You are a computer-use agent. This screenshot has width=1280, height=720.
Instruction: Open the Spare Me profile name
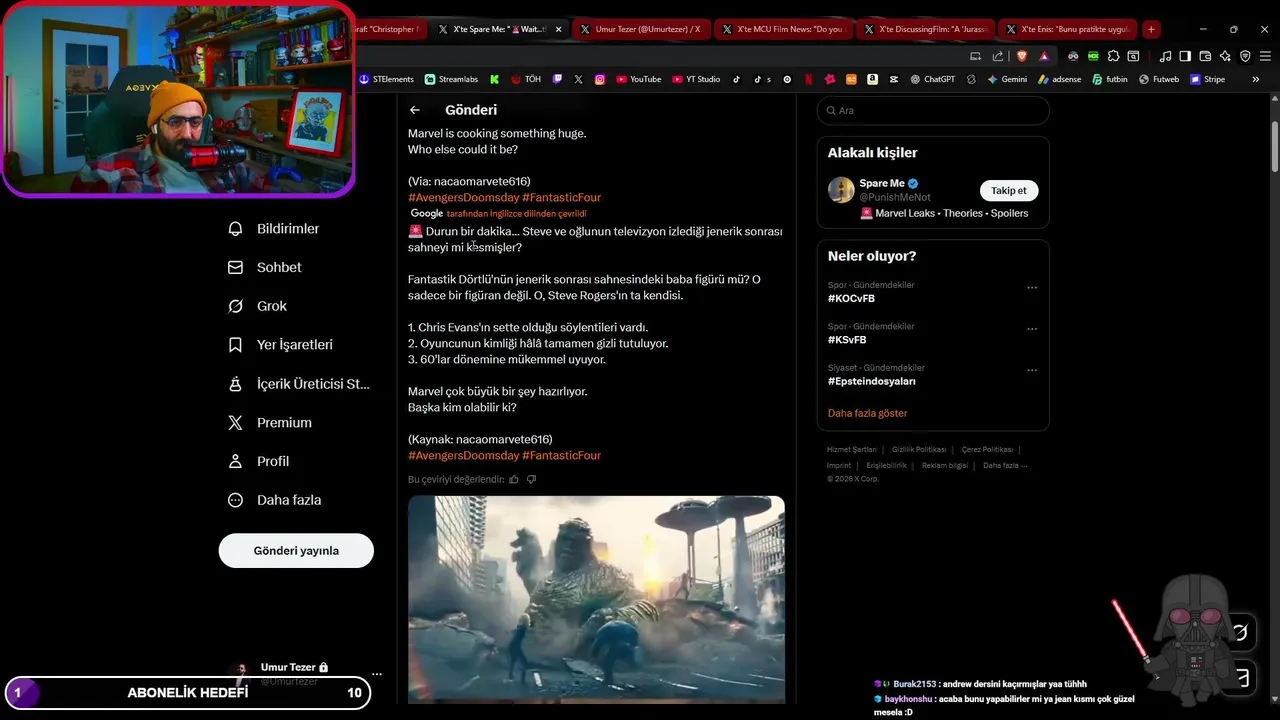(x=881, y=183)
